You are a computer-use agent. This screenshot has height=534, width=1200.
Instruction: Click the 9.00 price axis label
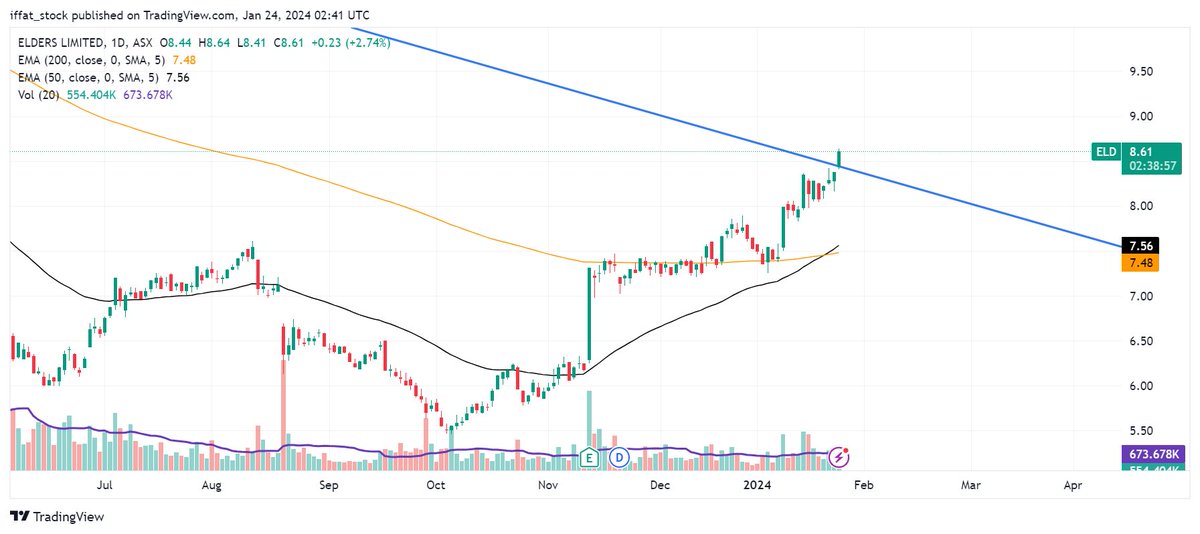1142,116
